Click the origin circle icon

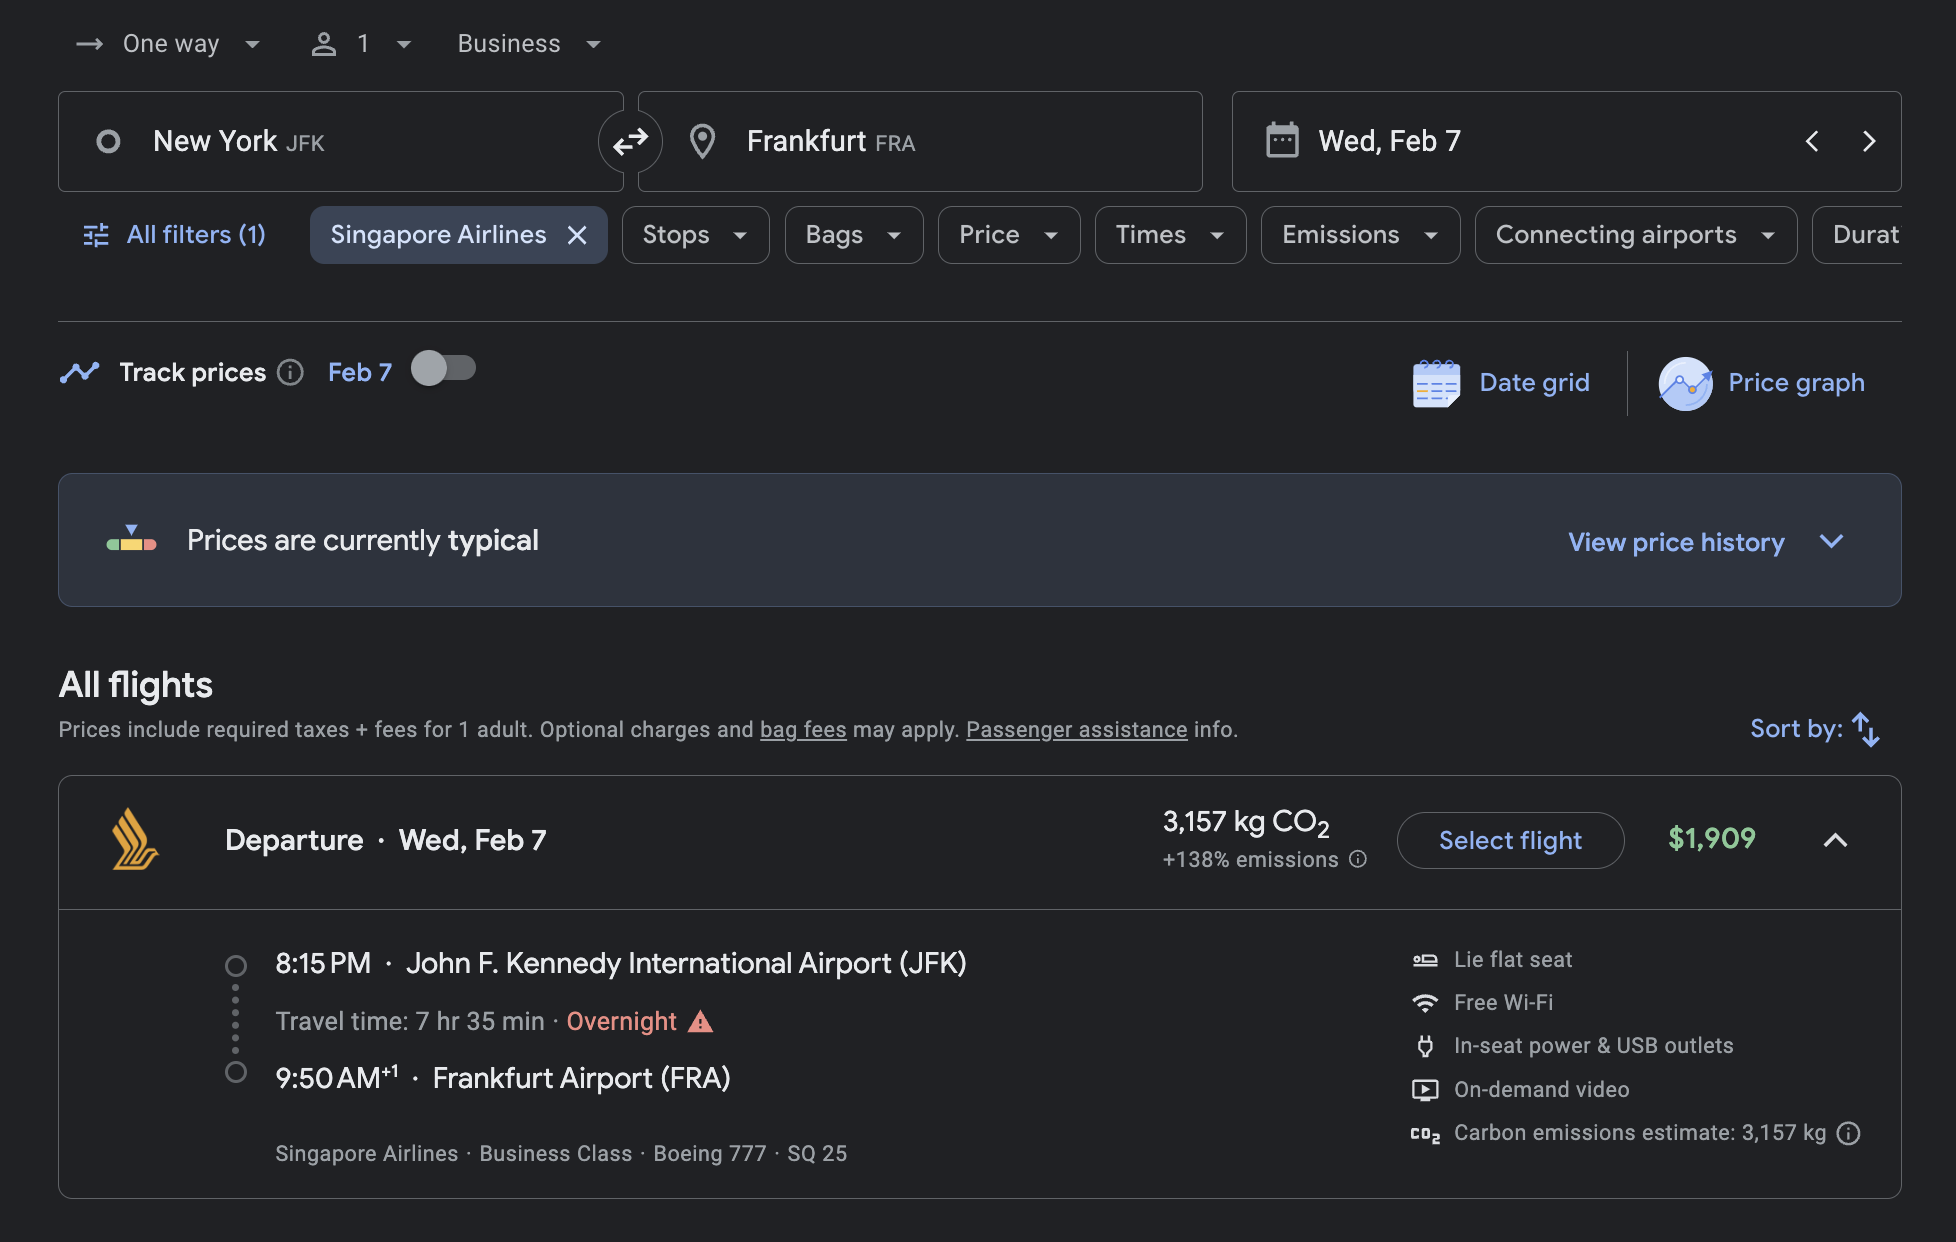click(108, 142)
